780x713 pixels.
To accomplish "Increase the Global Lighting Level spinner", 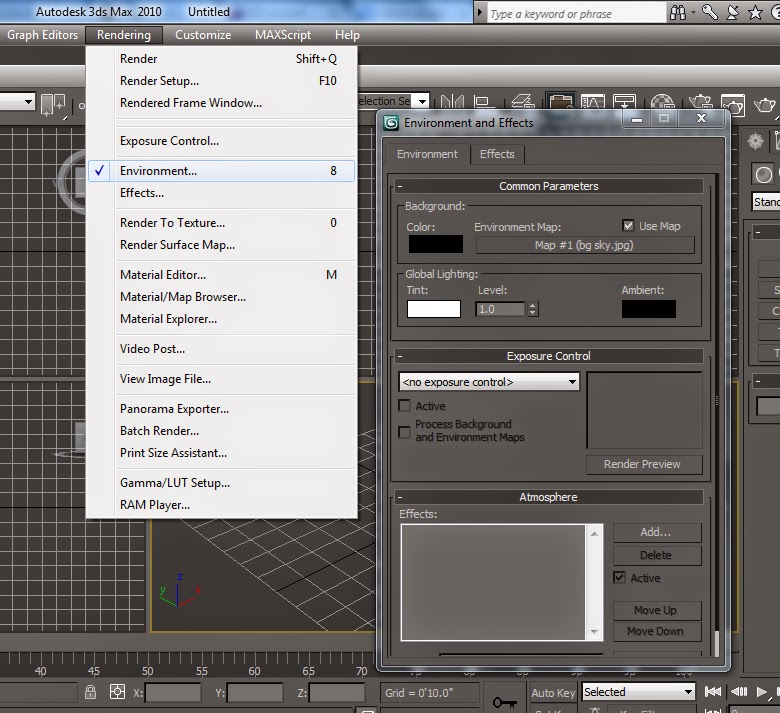I will tap(533, 306).
